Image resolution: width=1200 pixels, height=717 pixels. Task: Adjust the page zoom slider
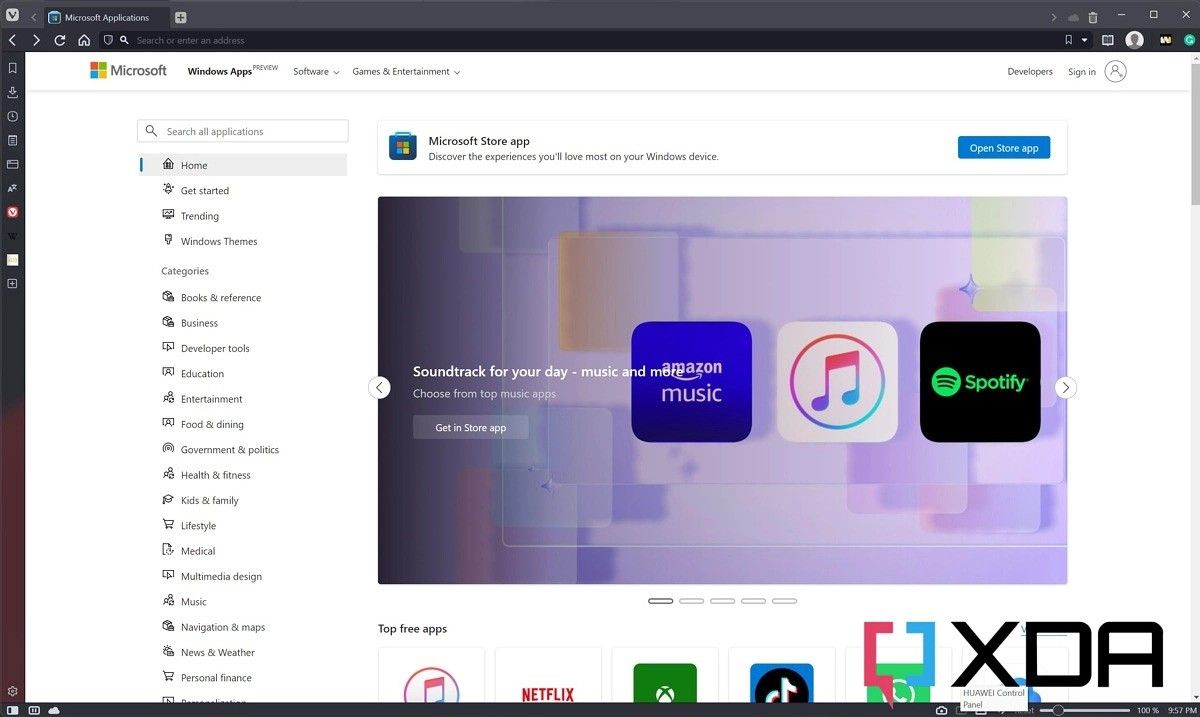(x=1085, y=710)
